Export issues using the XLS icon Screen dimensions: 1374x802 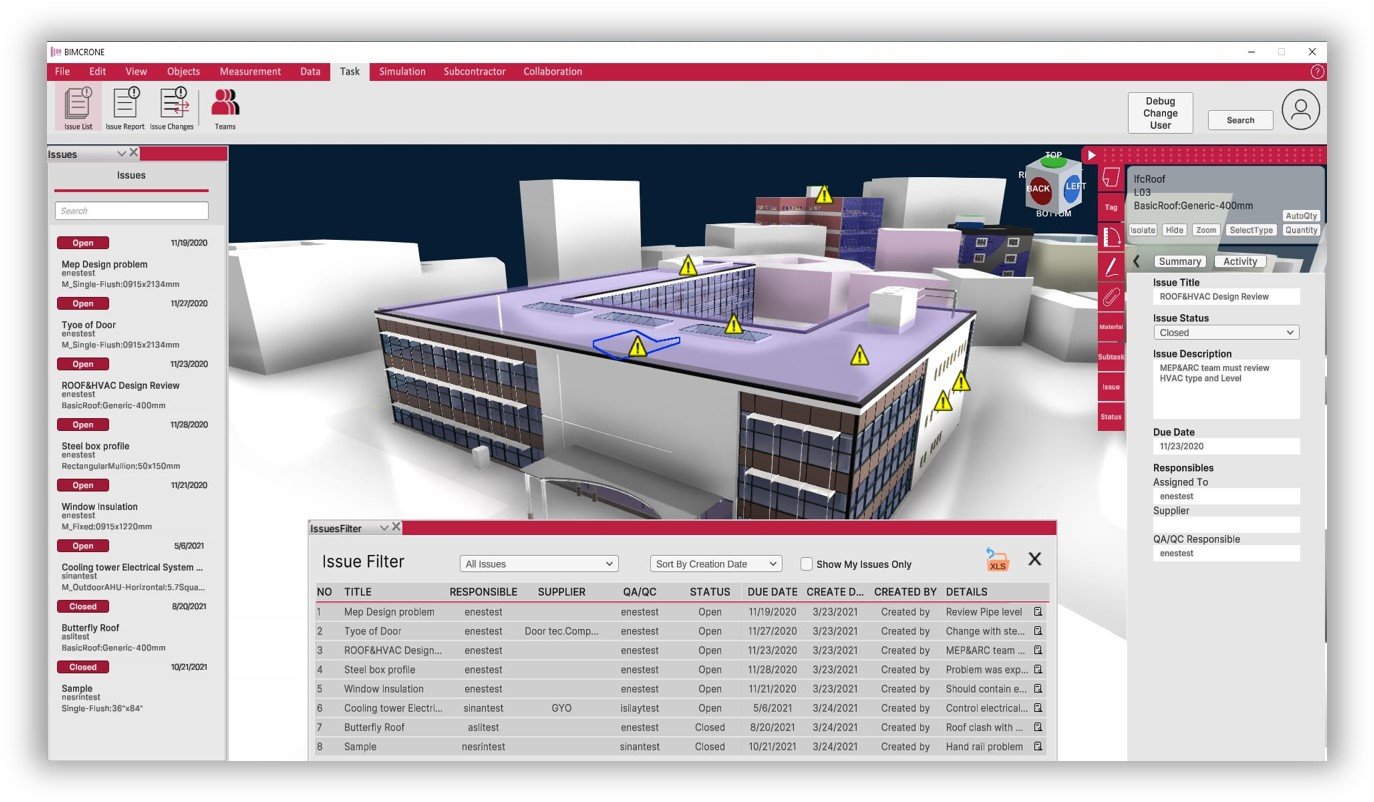pyautogui.click(x=997, y=560)
